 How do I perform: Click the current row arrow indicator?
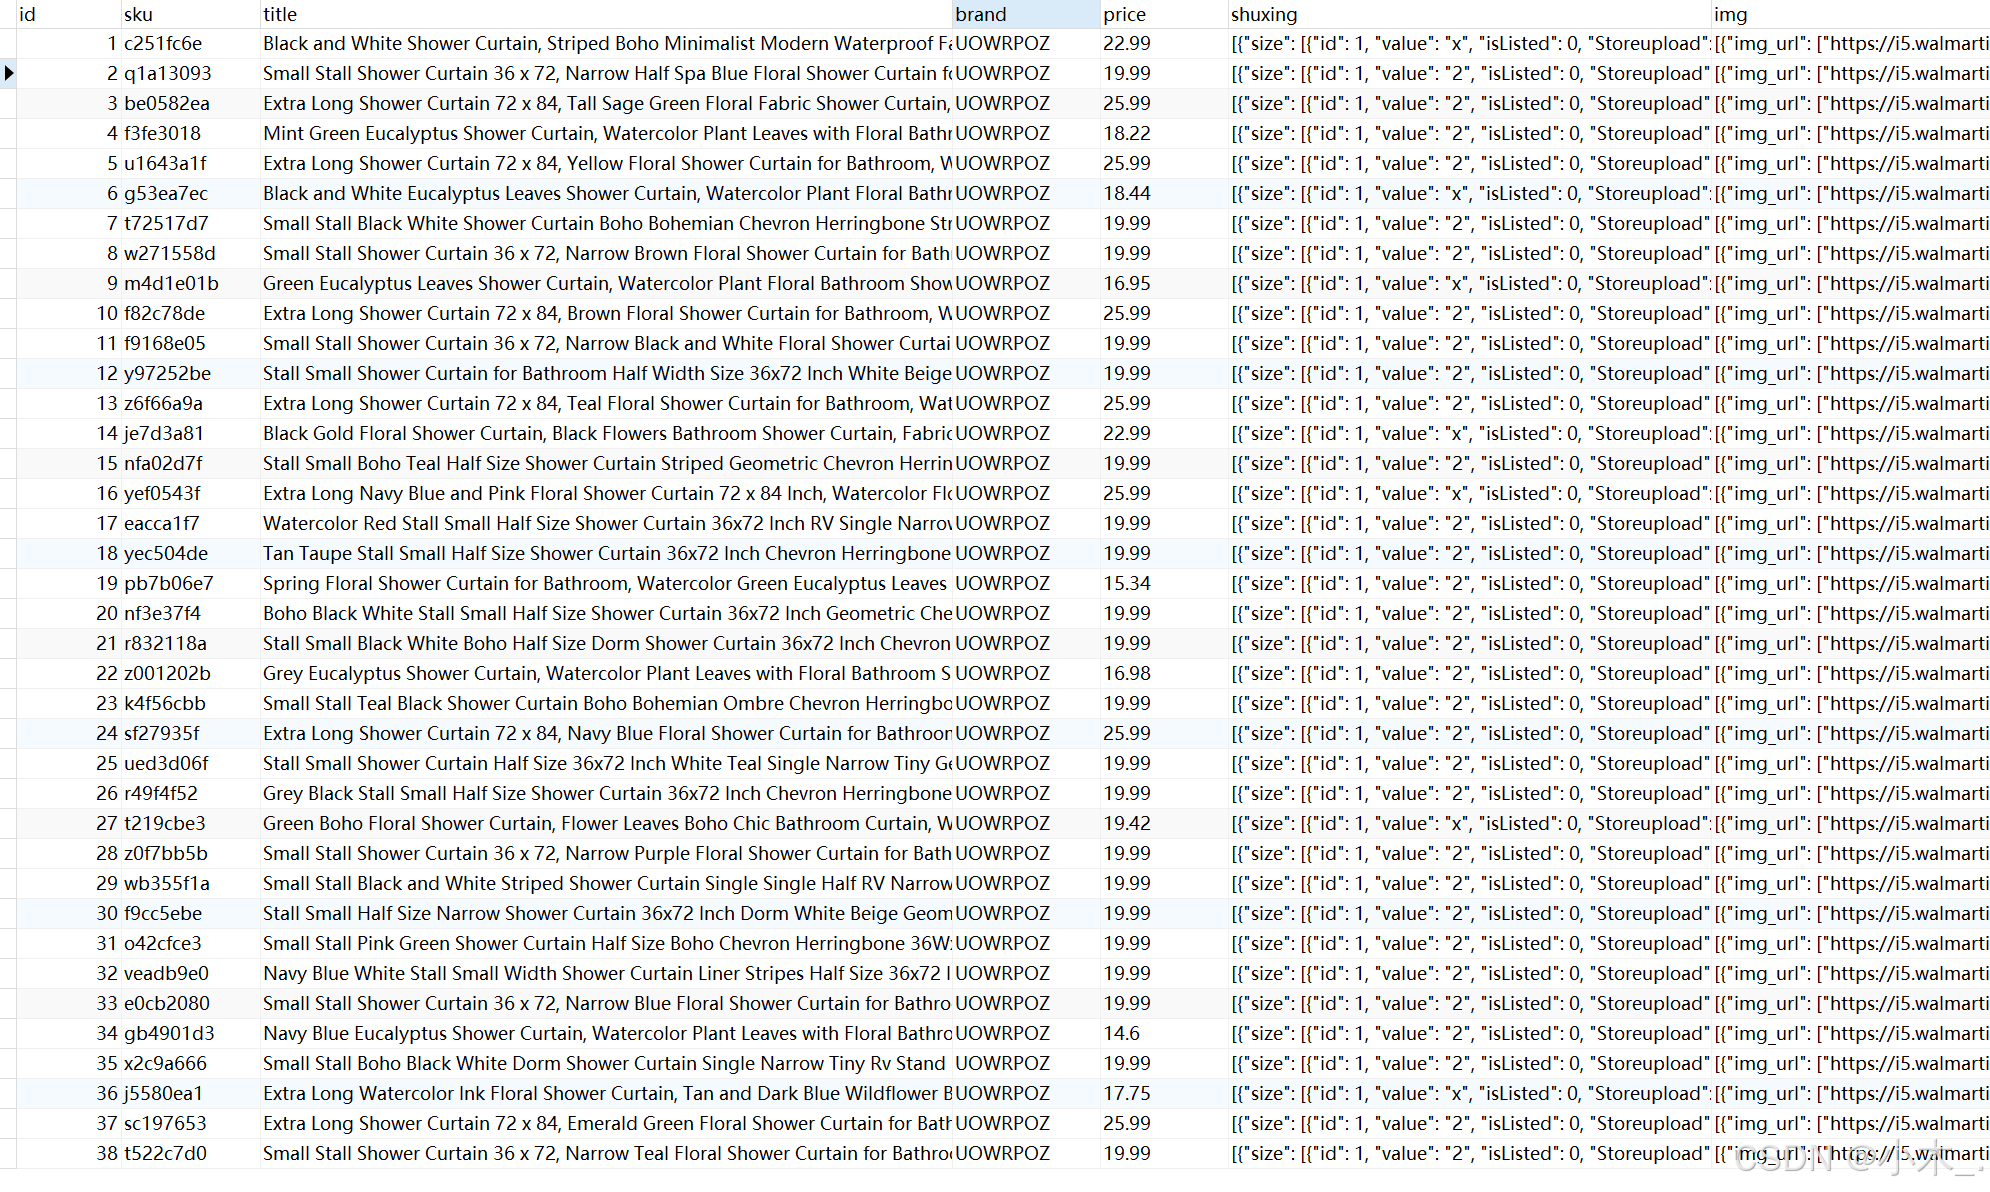coord(8,73)
